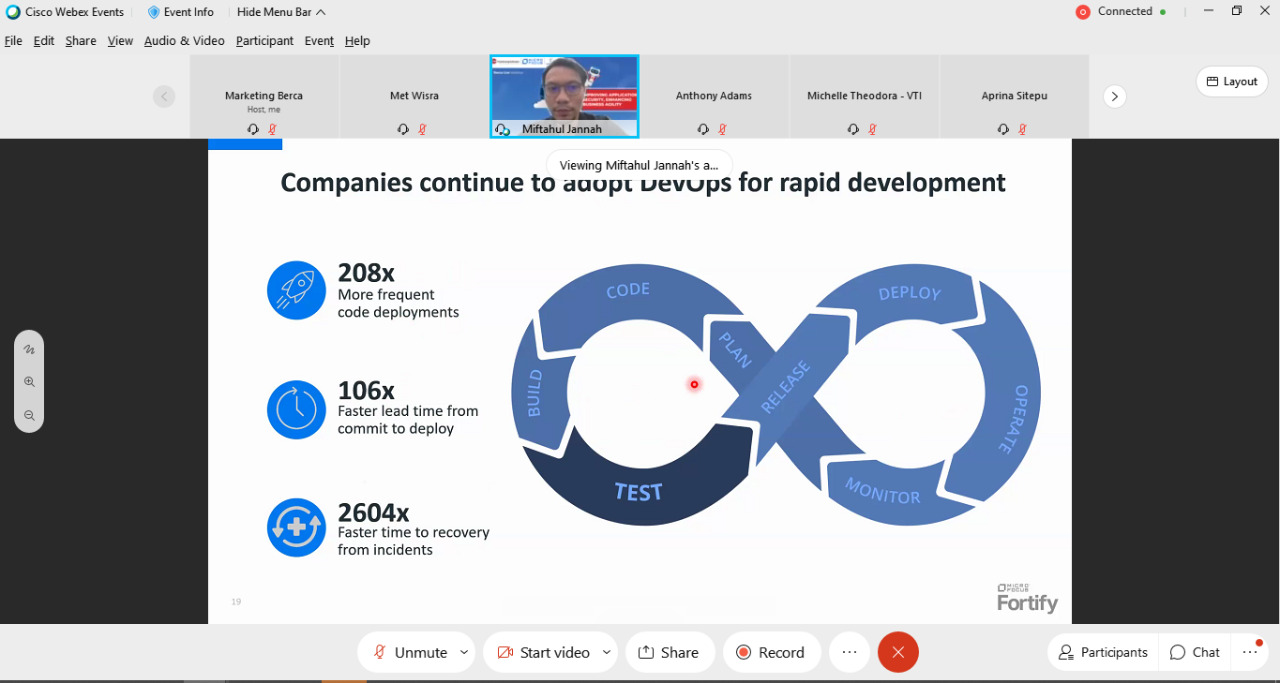Start recording with the Record button
This screenshot has width=1280, height=683.
click(770, 652)
